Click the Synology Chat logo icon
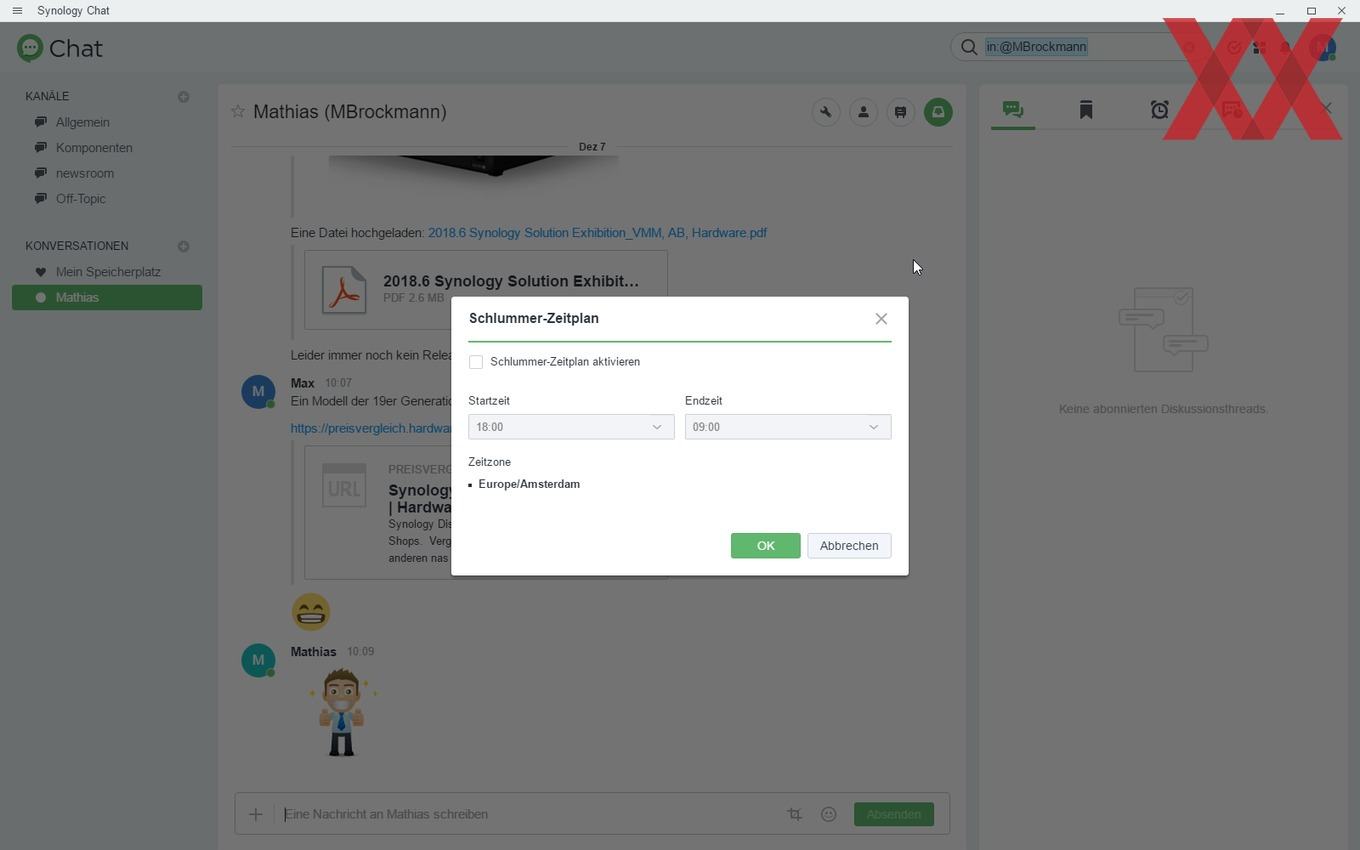The height and width of the screenshot is (850, 1360). point(30,48)
